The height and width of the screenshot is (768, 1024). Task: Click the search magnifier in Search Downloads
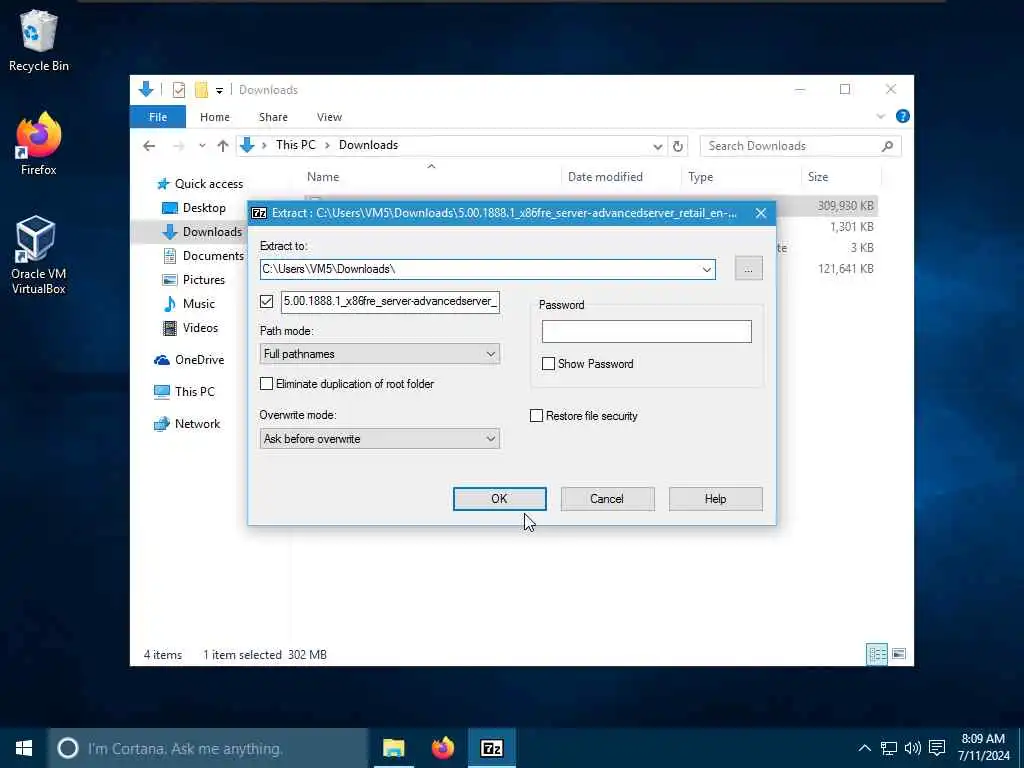coord(887,146)
